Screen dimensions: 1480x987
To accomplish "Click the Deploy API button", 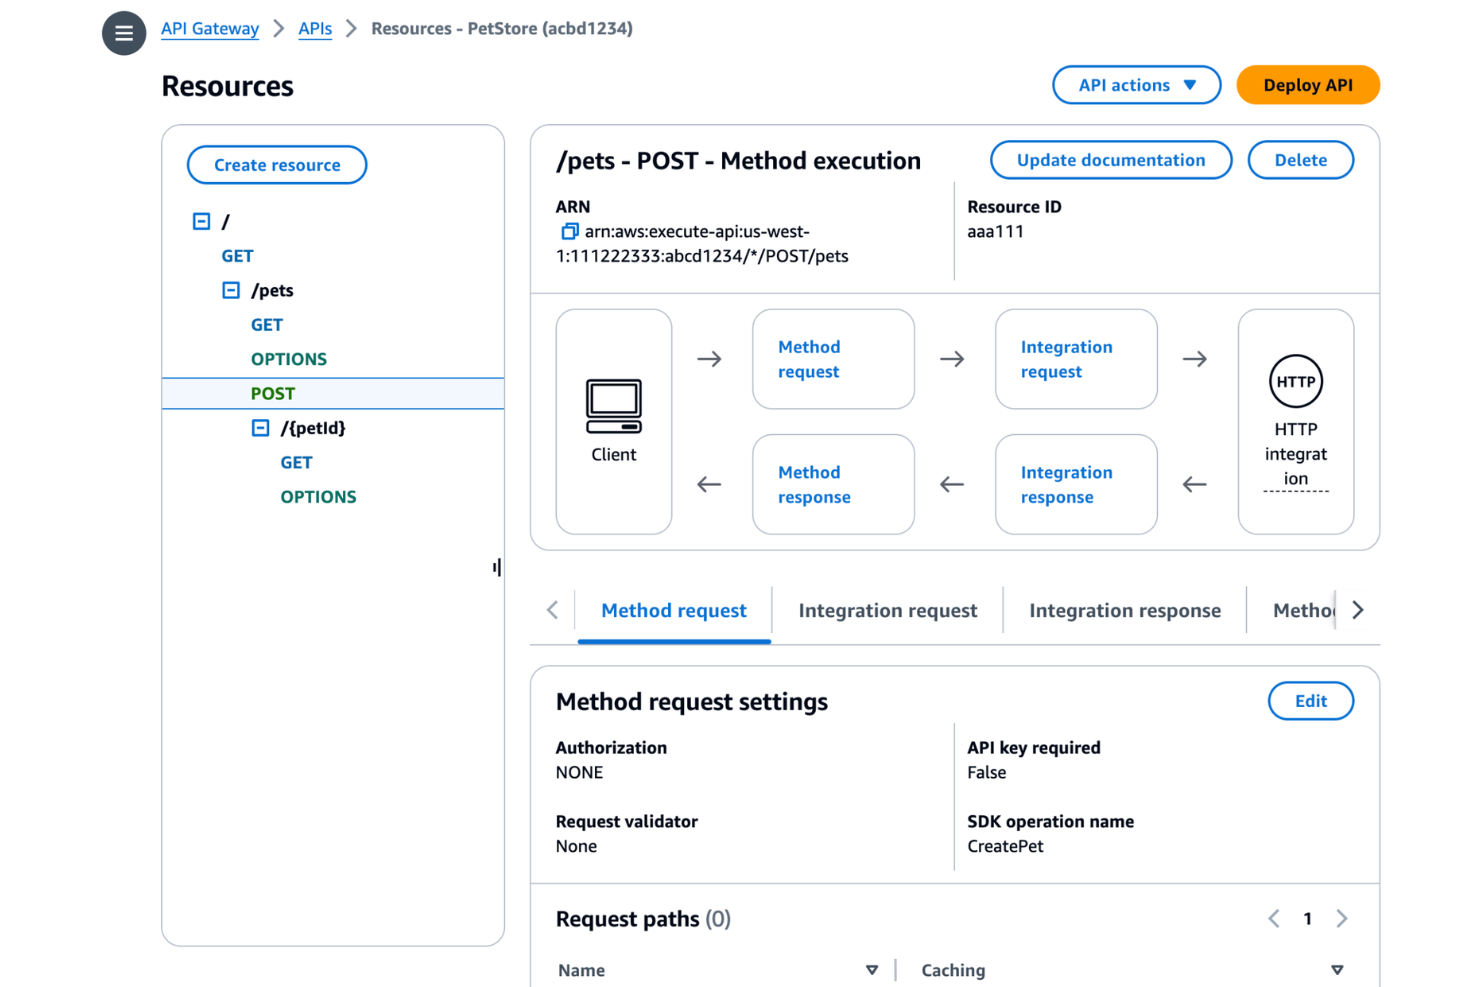I will [x=1308, y=85].
